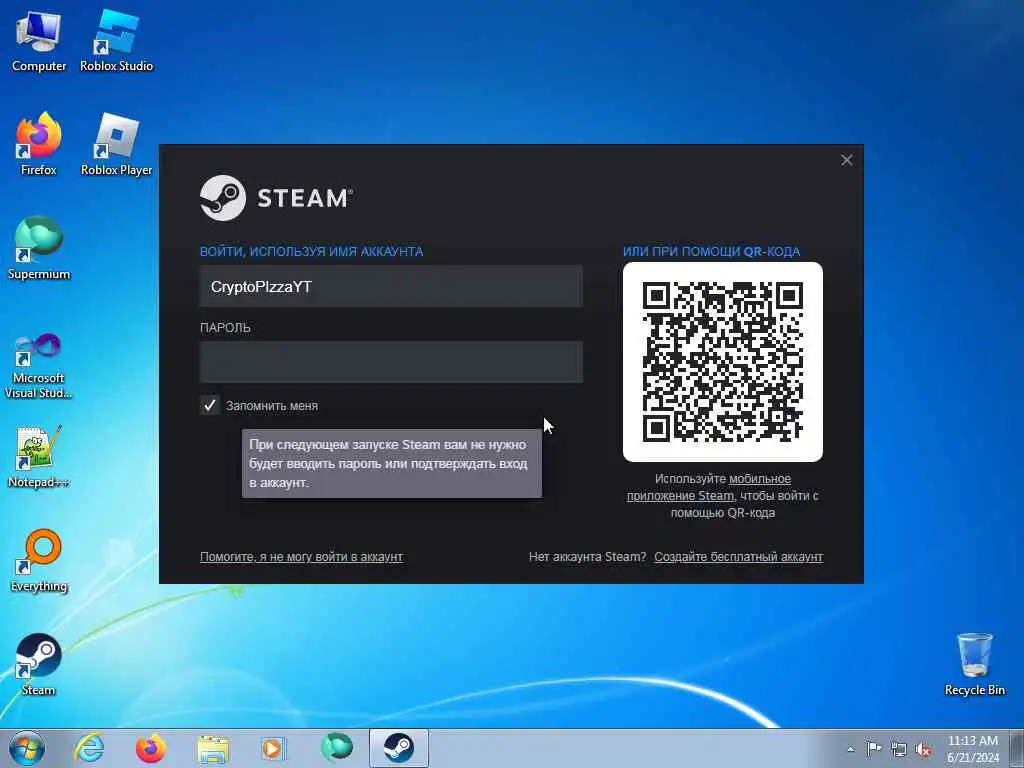Select the Roblox Player desktop shortcut
The width and height of the screenshot is (1024, 768).
pyautogui.click(x=116, y=145)
